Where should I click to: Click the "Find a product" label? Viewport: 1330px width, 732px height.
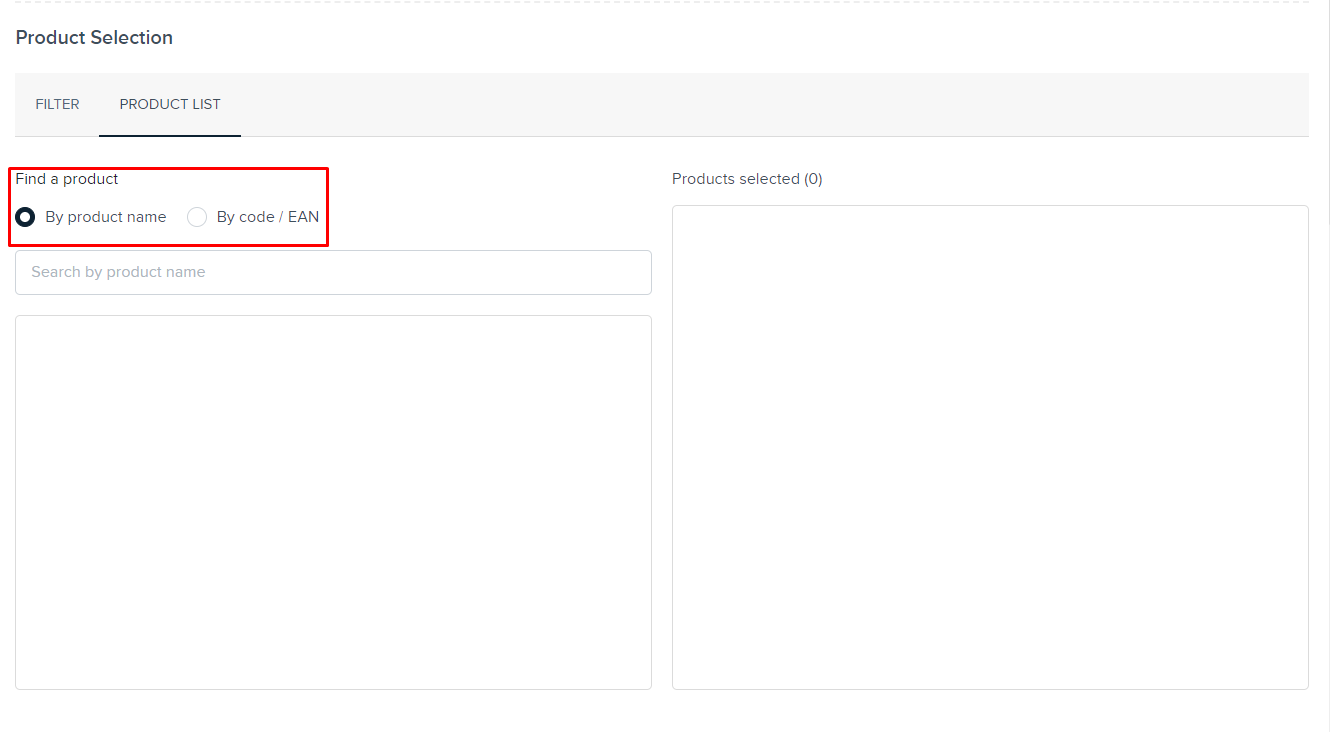67,179
